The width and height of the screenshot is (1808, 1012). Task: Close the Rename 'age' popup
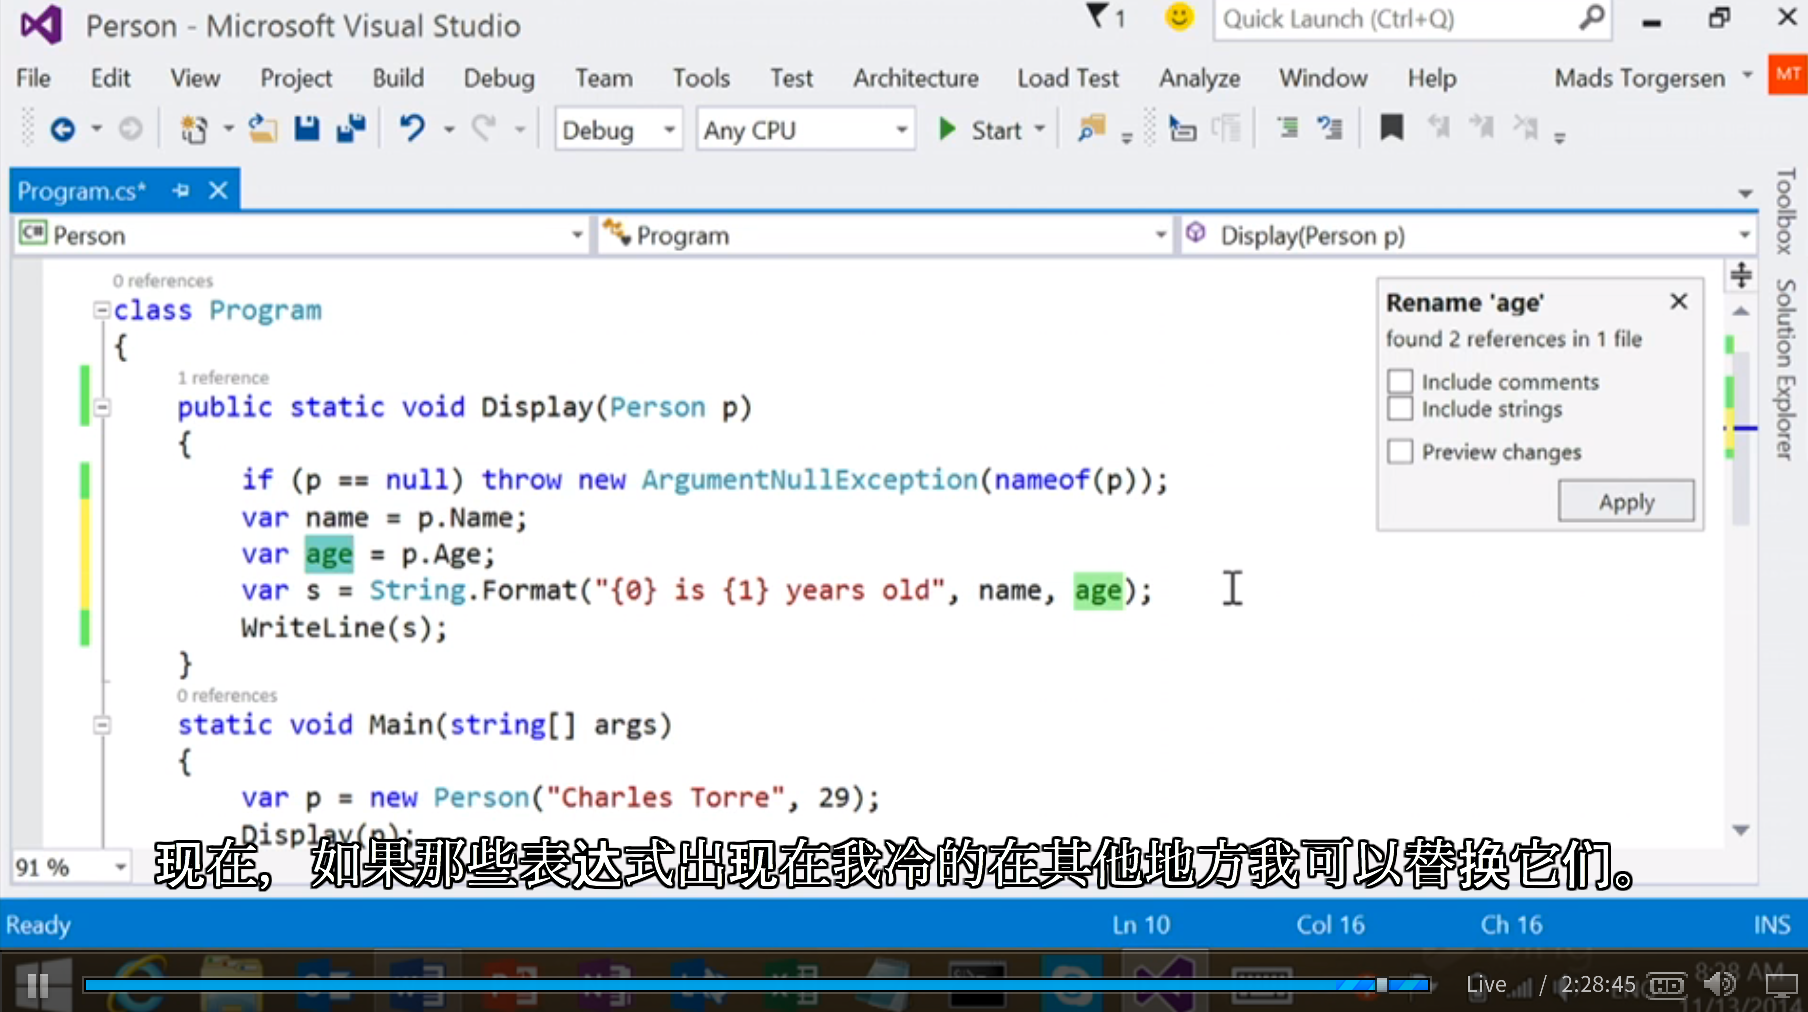(x=1679, y=301)
